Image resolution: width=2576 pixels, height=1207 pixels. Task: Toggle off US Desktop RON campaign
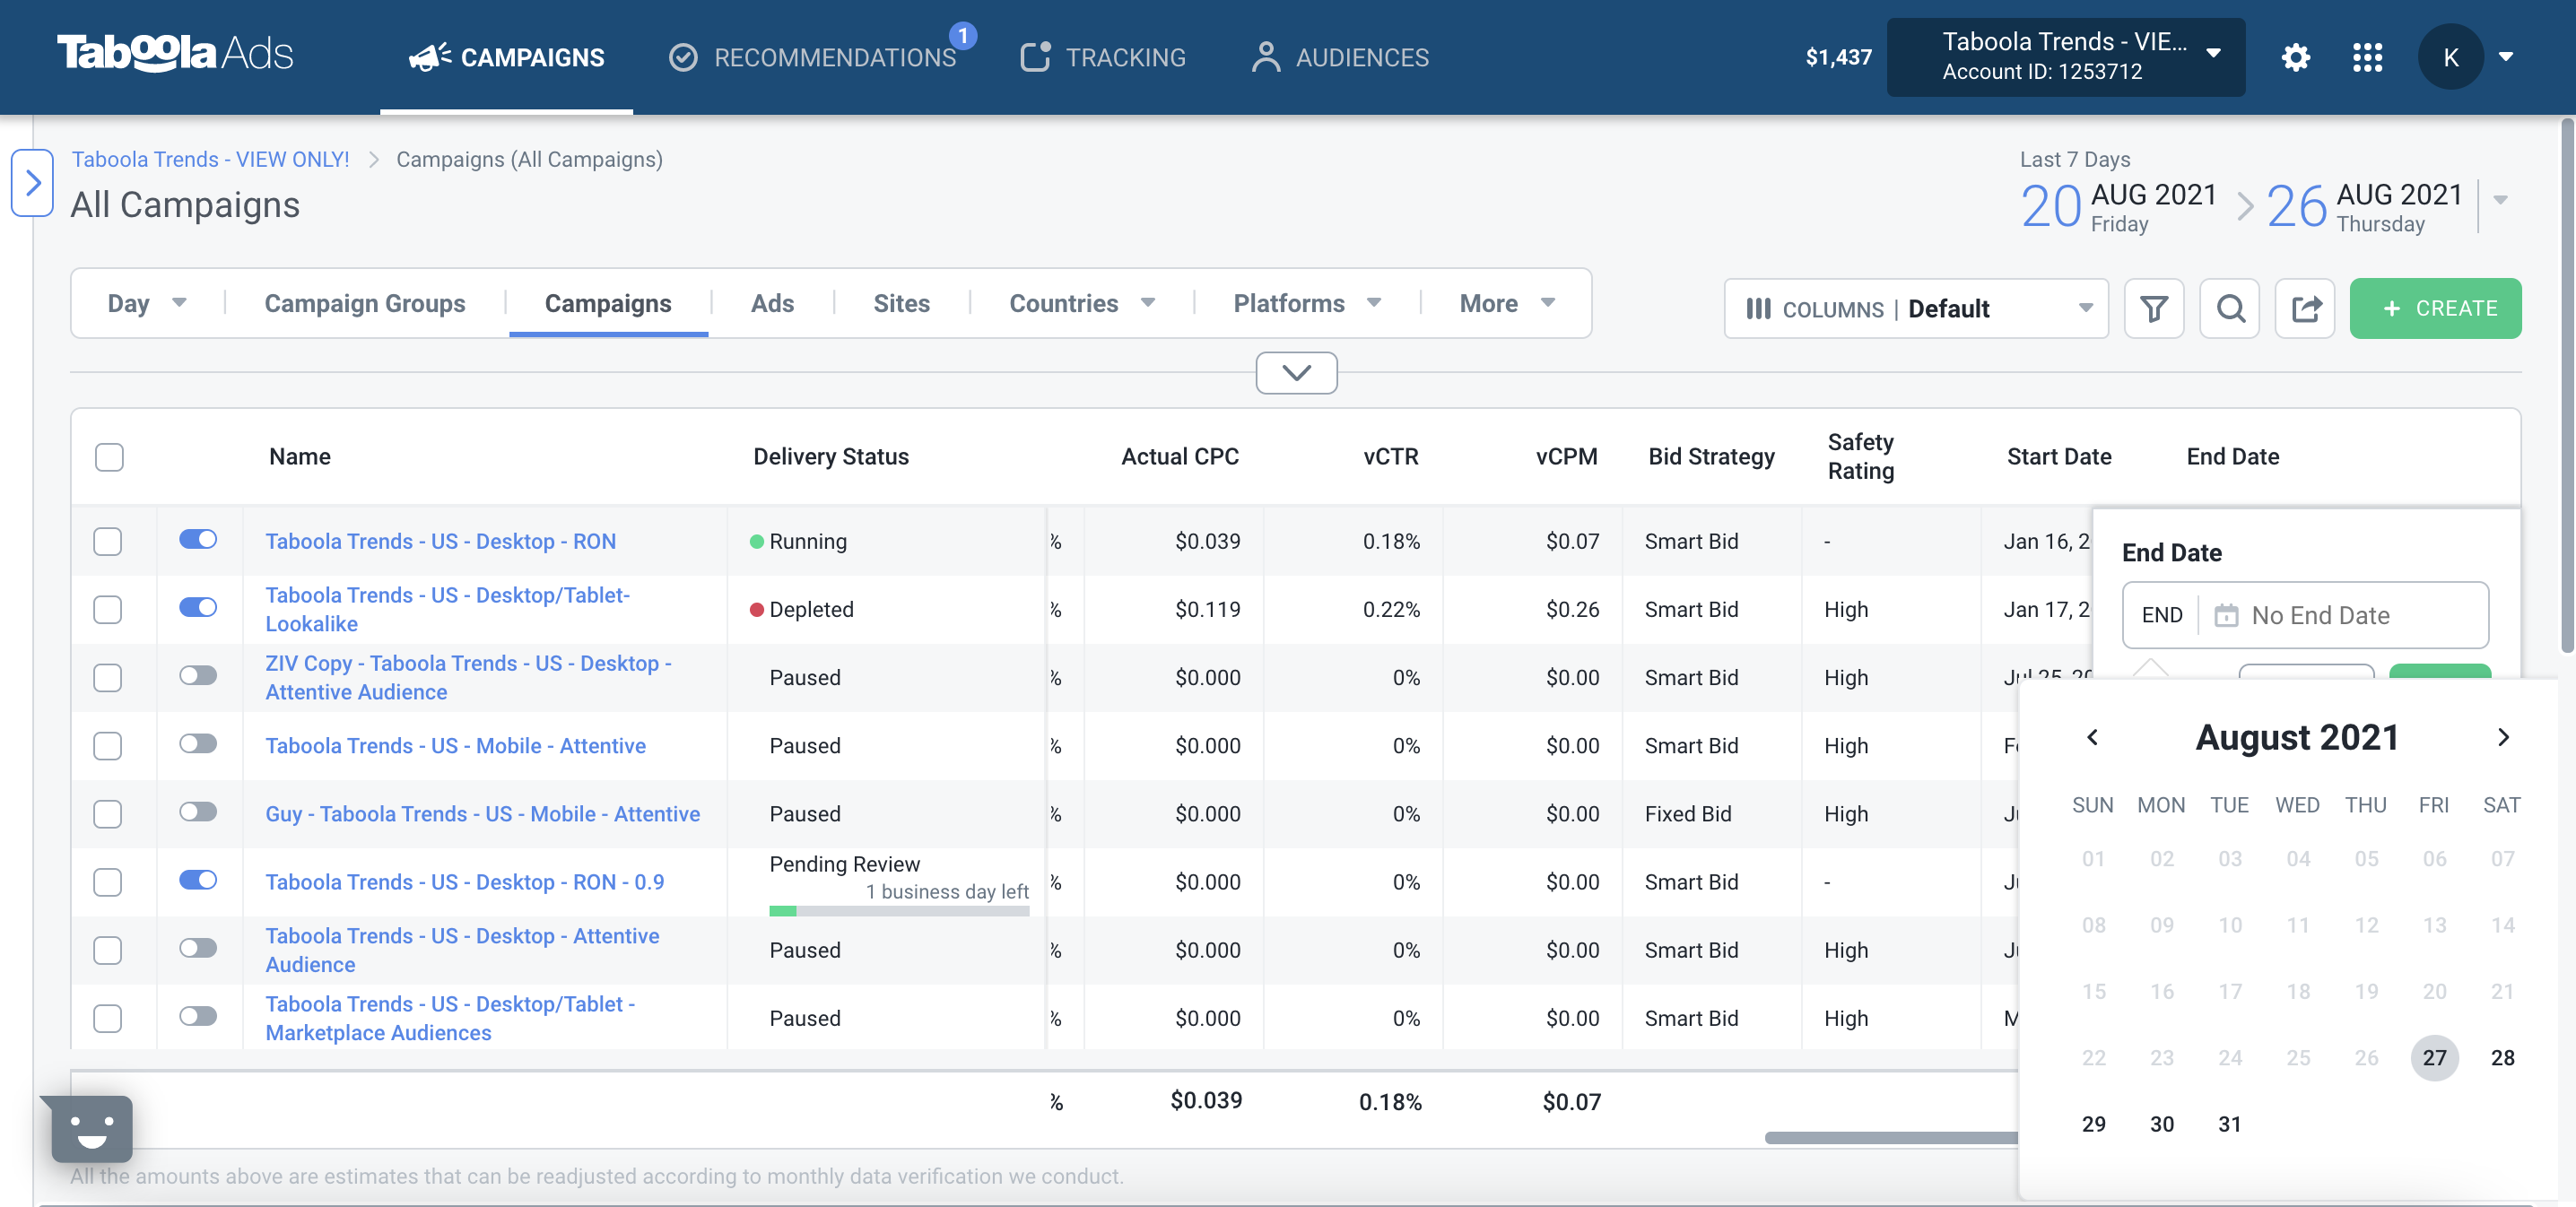click(x=198, y=539)
